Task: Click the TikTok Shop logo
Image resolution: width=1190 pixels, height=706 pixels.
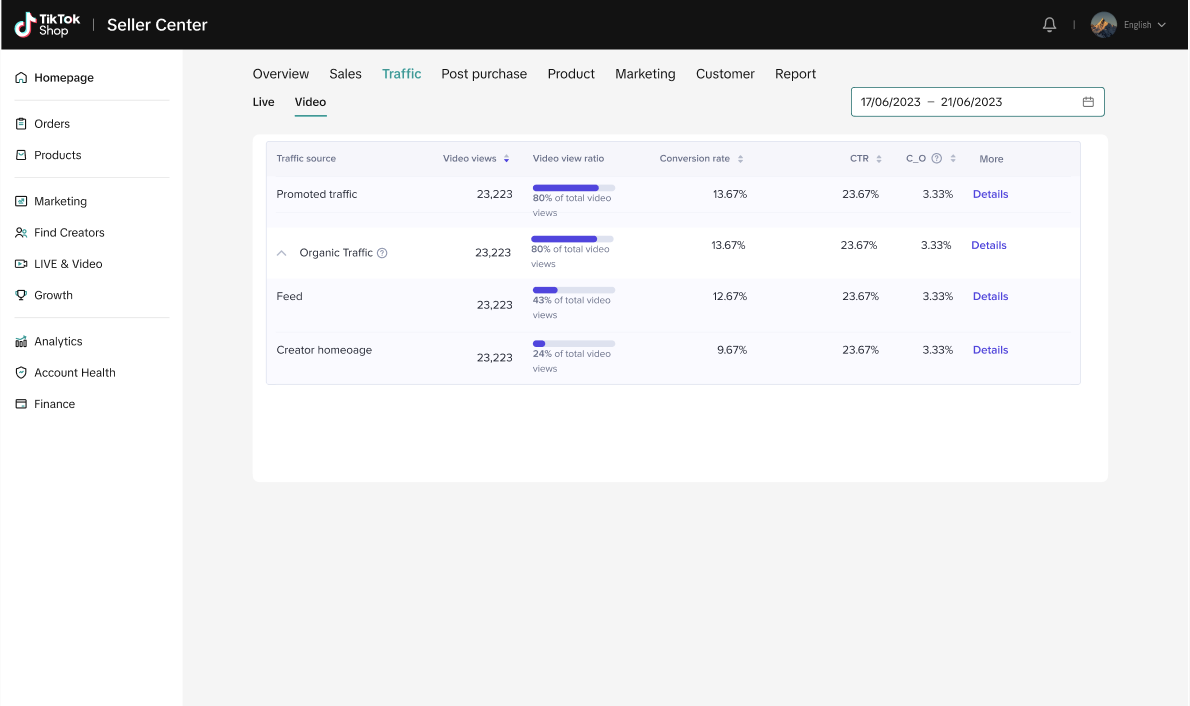Action: coord(47,25)
